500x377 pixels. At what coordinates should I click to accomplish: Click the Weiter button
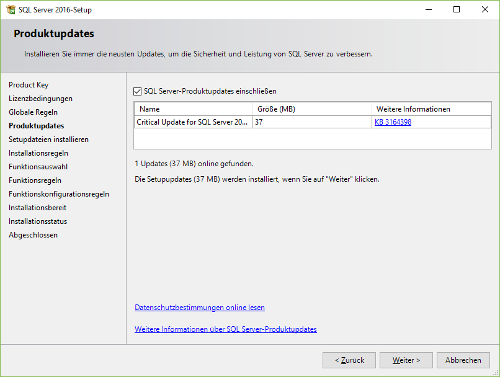click(406, 360)
